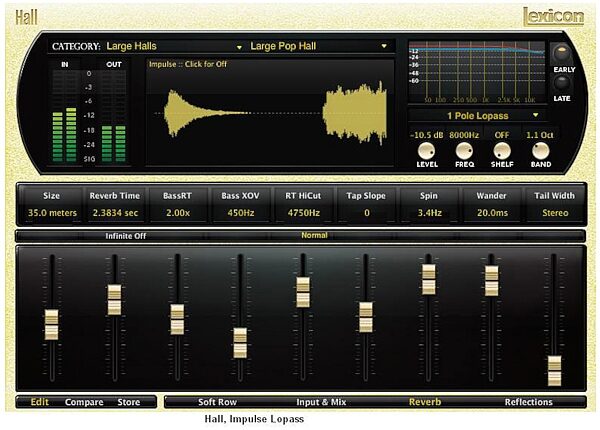Open the Large Pop Hall preset dropdown
Viewport: 600px width, 430px height.
[318, 46]
